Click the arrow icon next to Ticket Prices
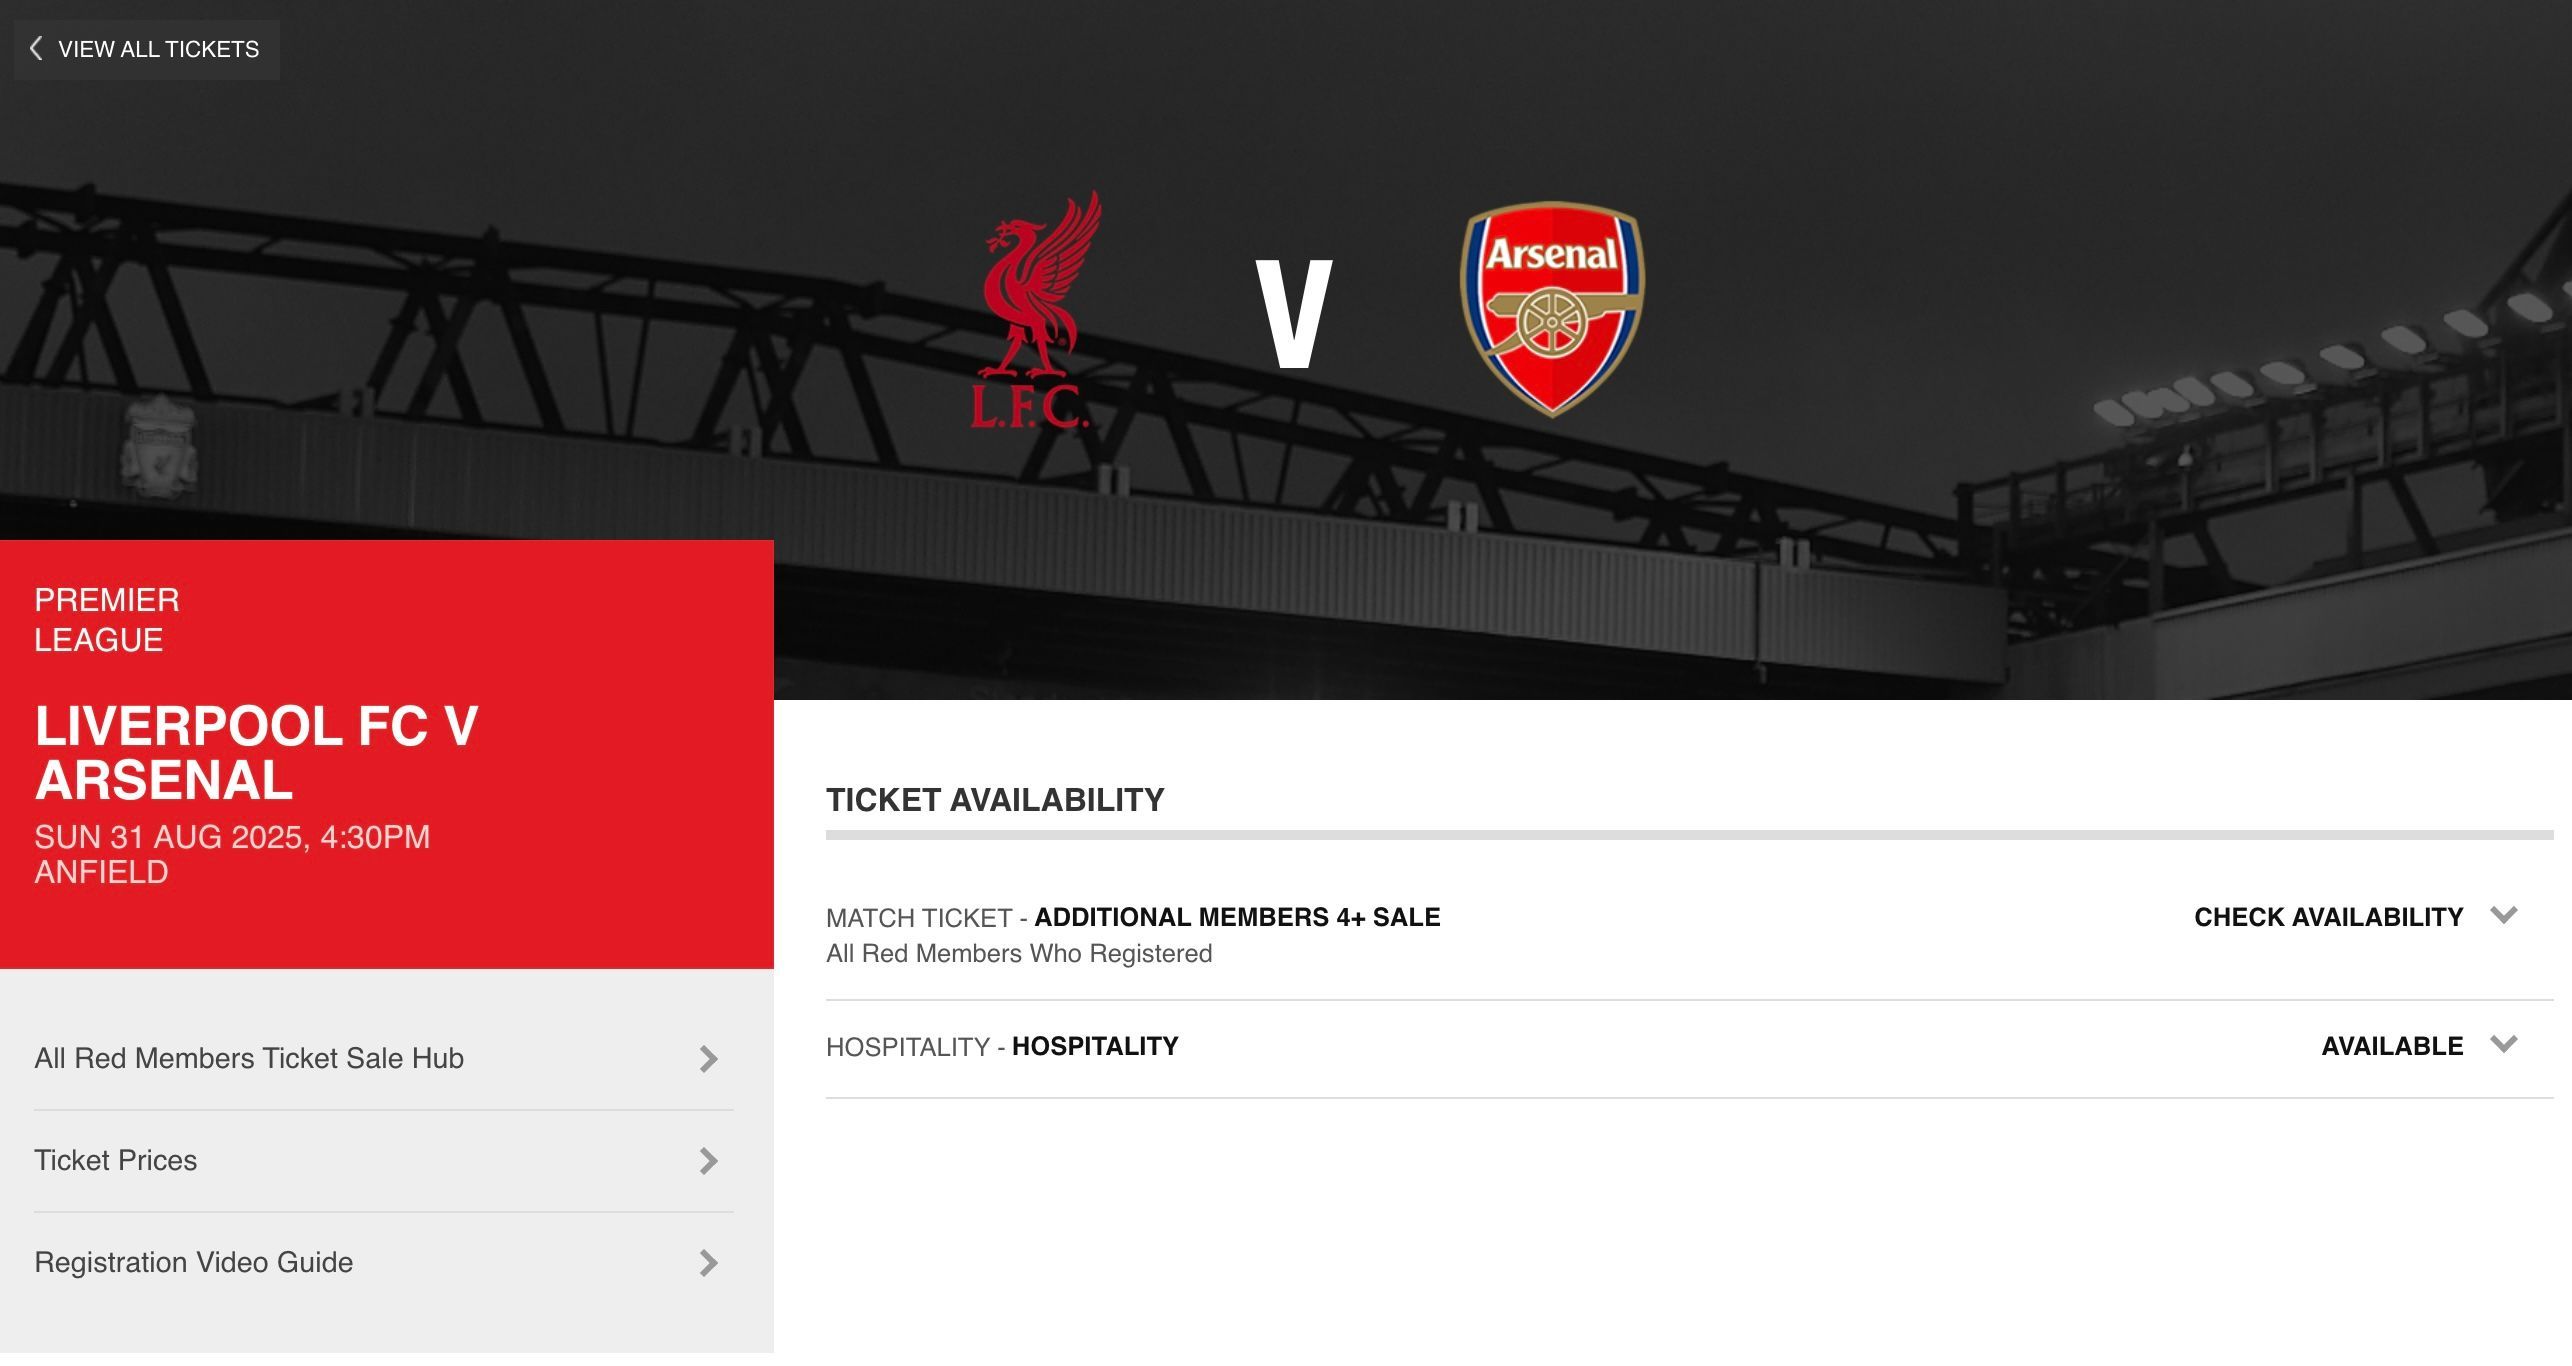Screen dimensions: 2572x1366 coord(708,1161)
